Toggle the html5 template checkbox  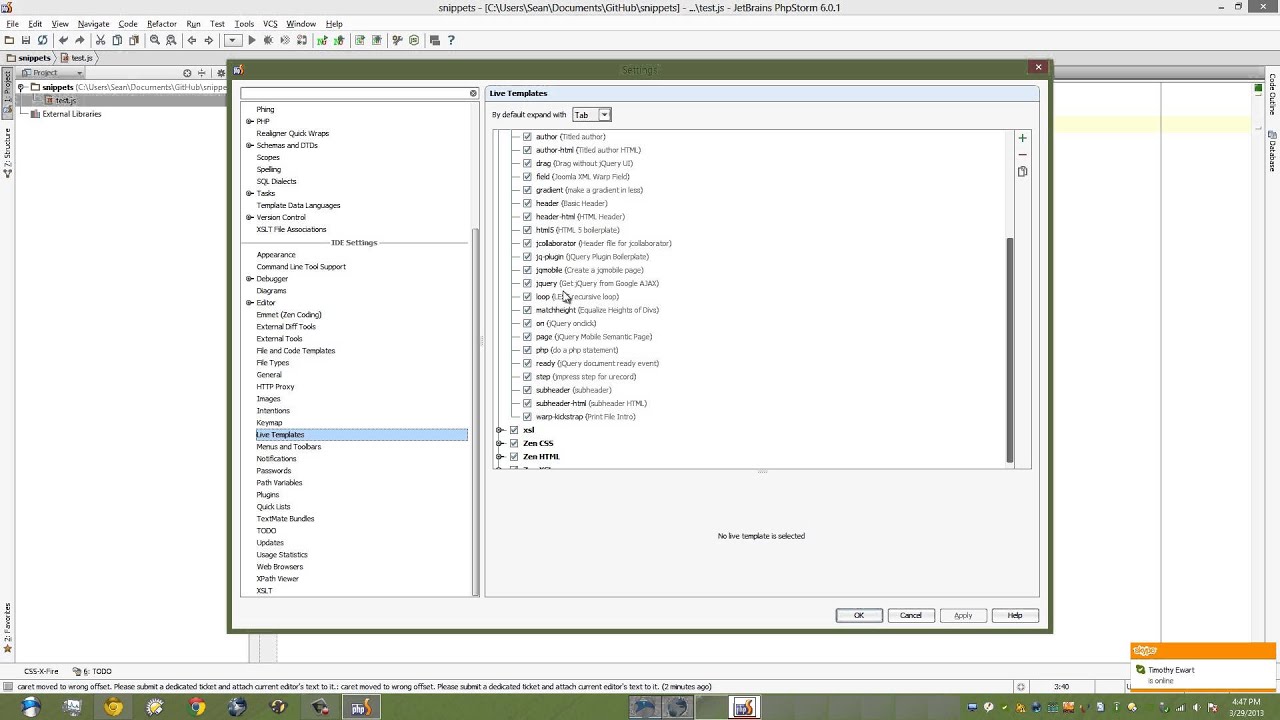click(x=527, y=230)
